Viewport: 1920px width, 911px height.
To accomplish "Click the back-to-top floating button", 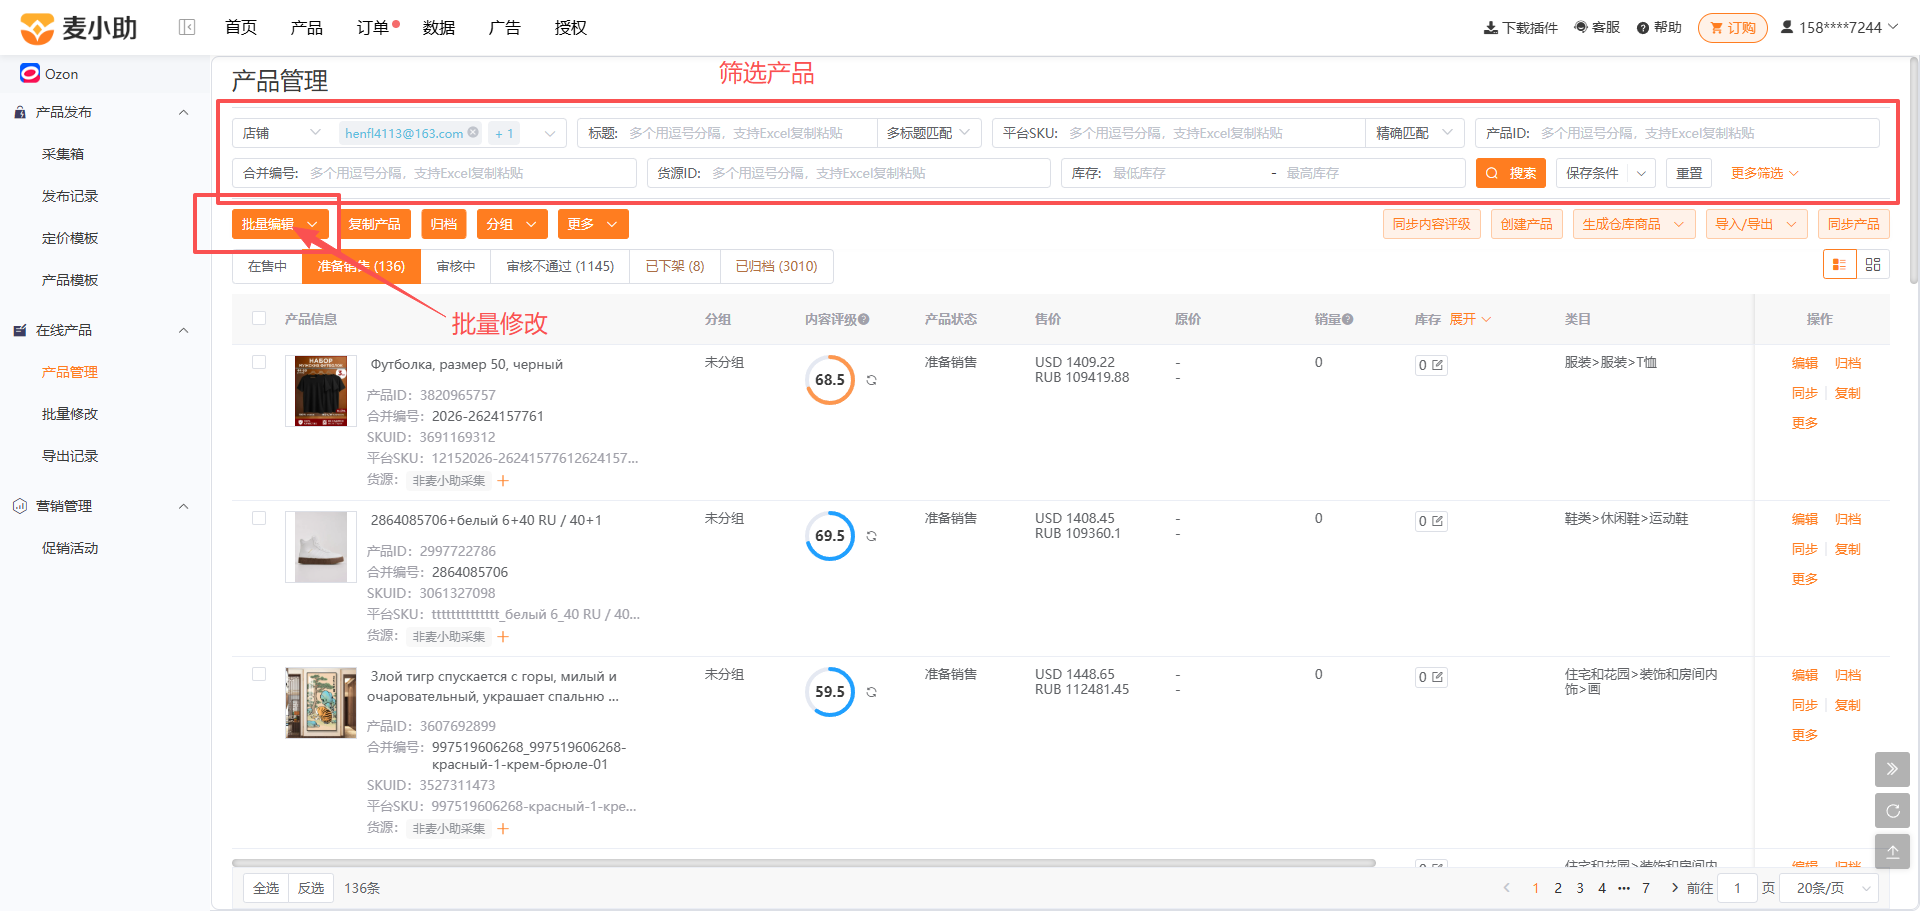I will point(1892,852).
